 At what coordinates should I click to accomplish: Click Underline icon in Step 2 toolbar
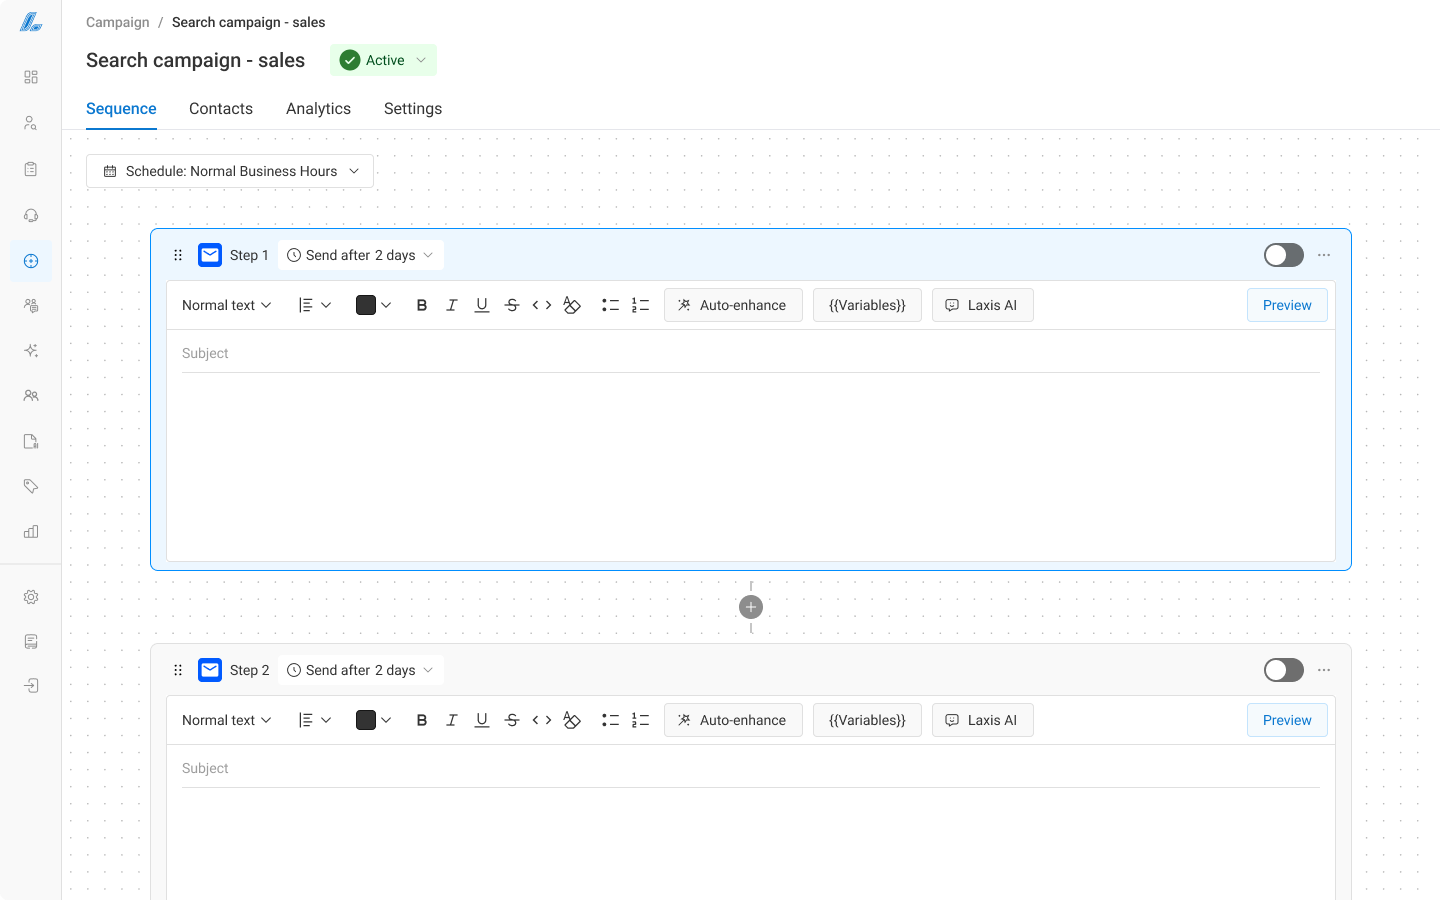[482, 720]
